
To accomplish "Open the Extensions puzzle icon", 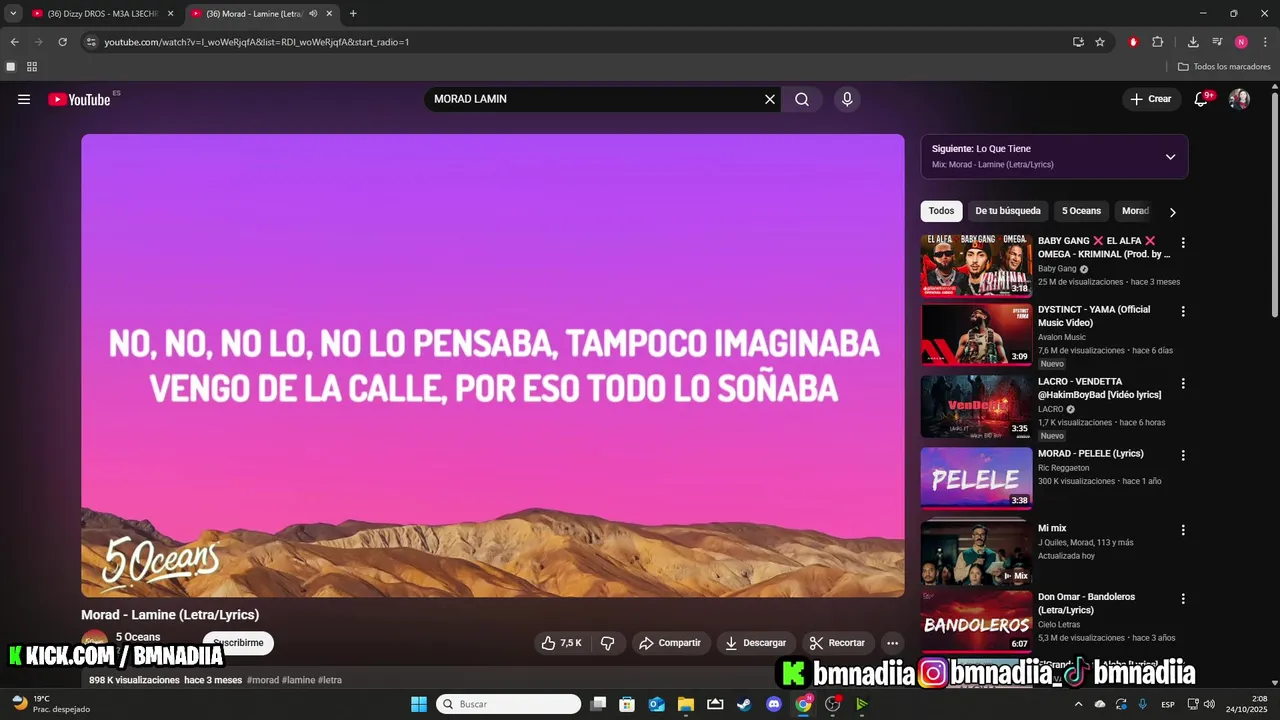I will tap(1158, 42).
